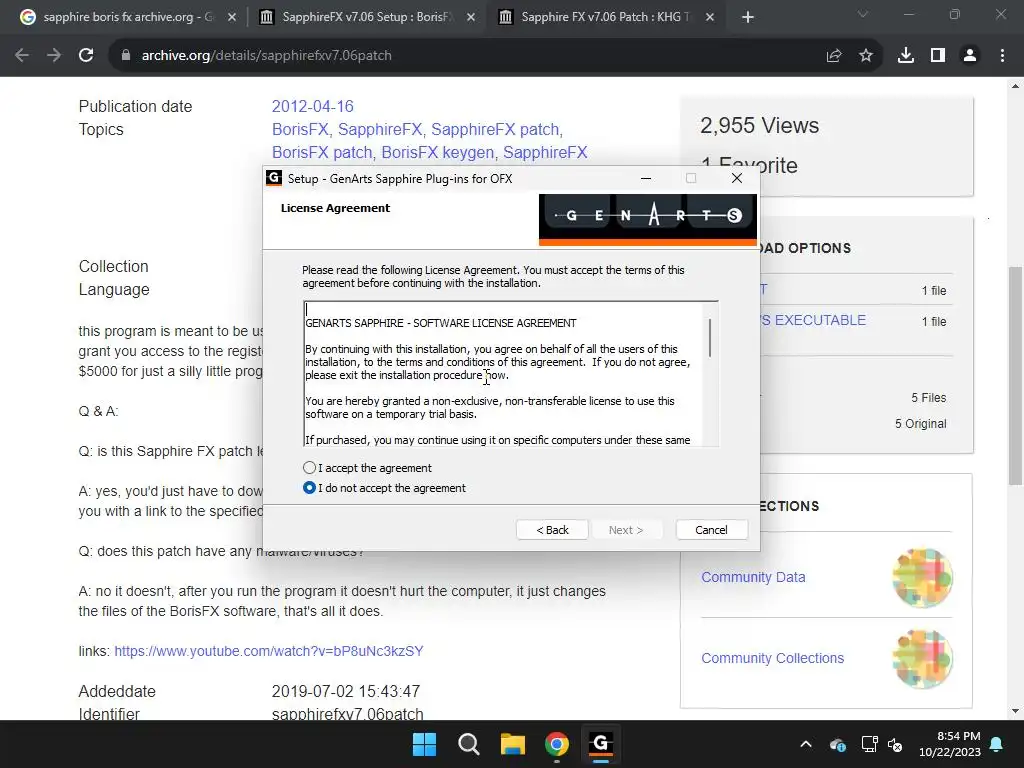Click the GenArts logo banner in setup
Image resolution: width=1024 pixels, height=768 pixels.
(647, 219)
